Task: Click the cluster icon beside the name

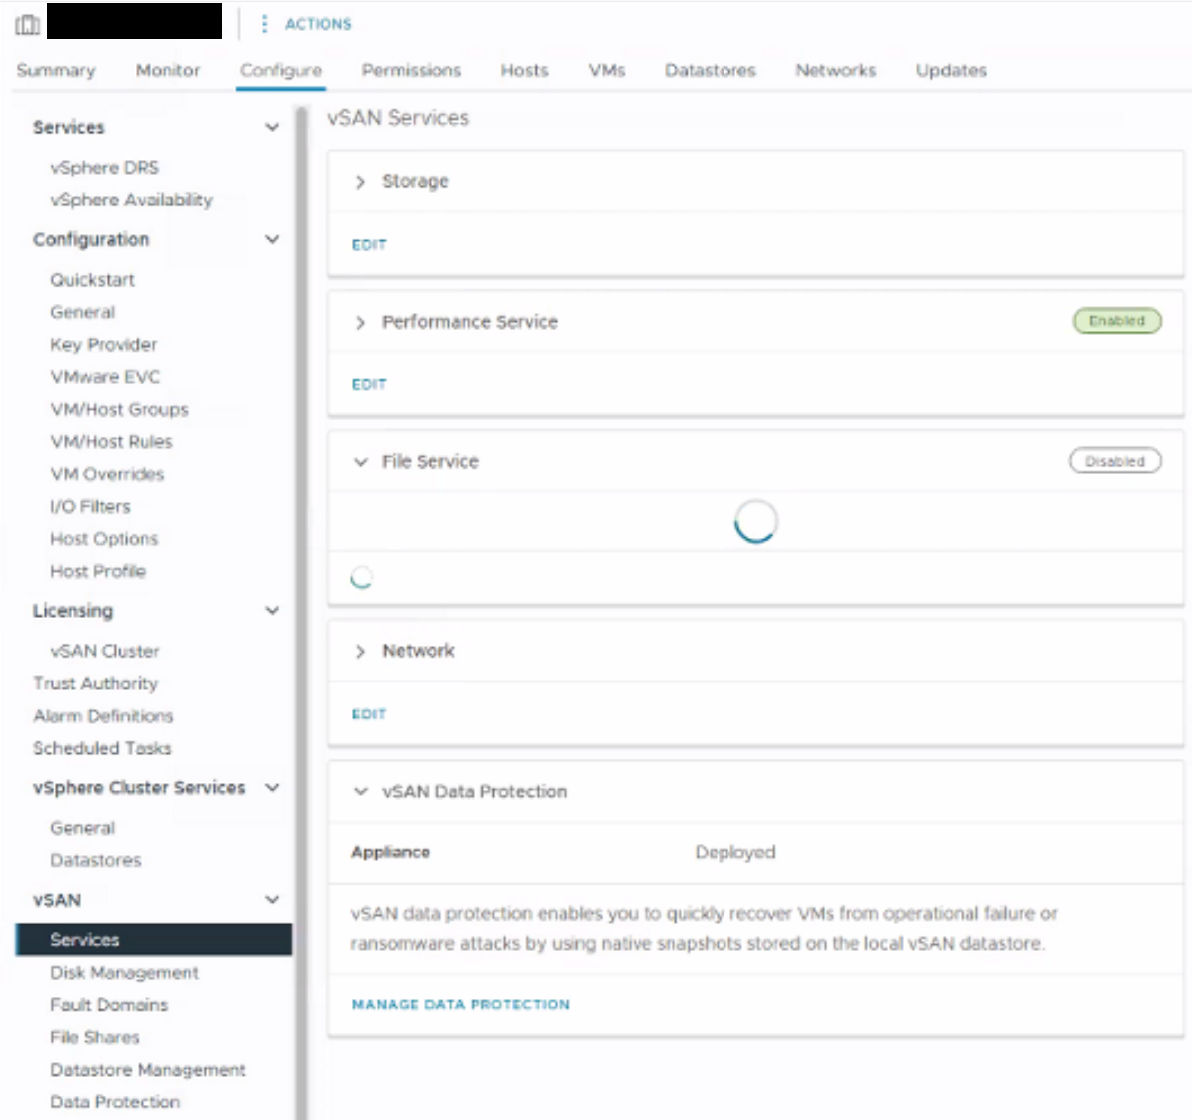Action: pyautogui.click(x=27, y=24)
